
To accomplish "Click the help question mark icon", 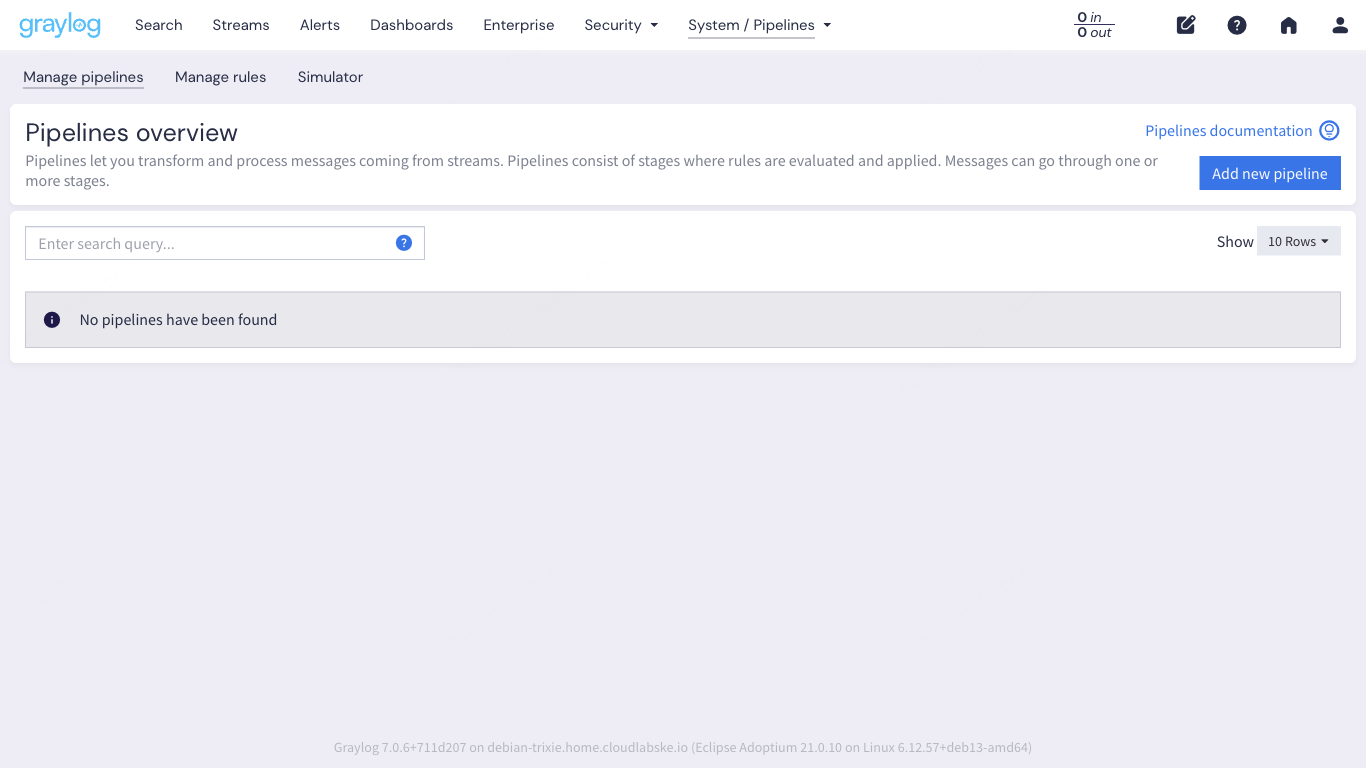I will pos(1237,25).
